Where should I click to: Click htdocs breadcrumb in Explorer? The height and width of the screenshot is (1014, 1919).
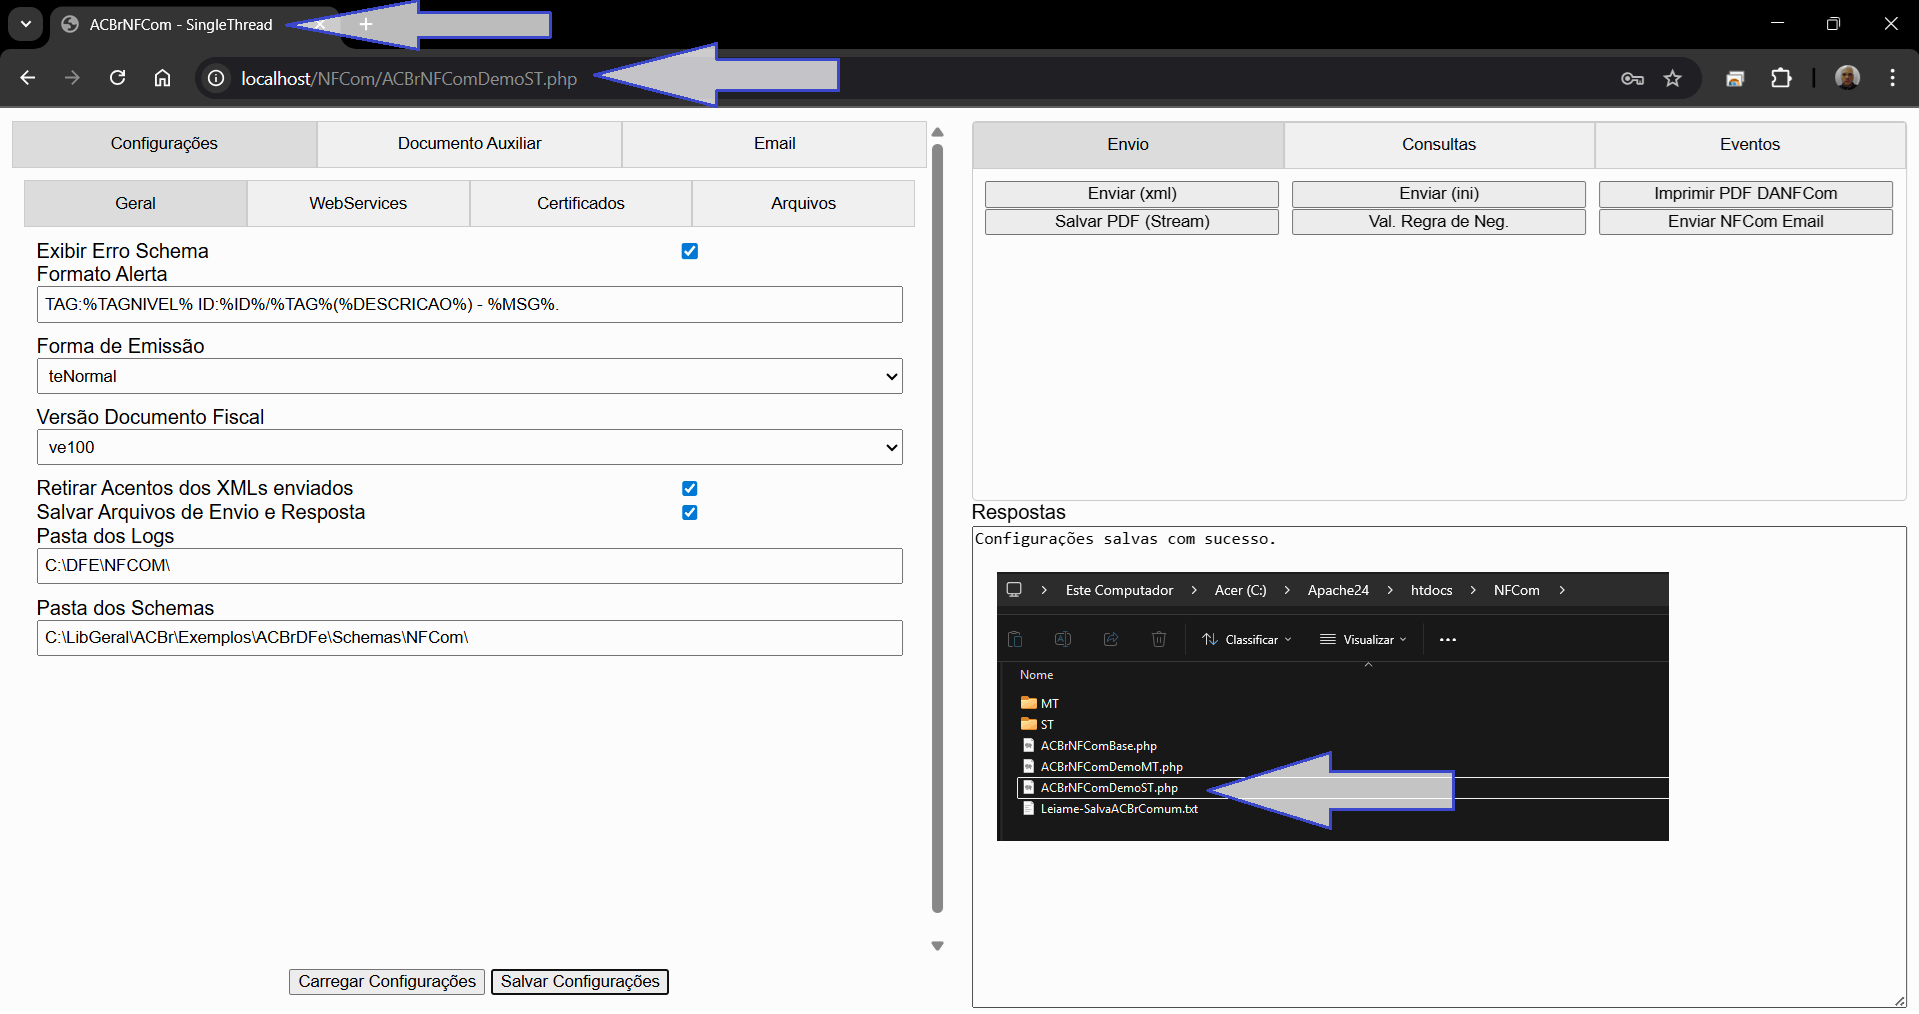click(x=1431, y=590)
